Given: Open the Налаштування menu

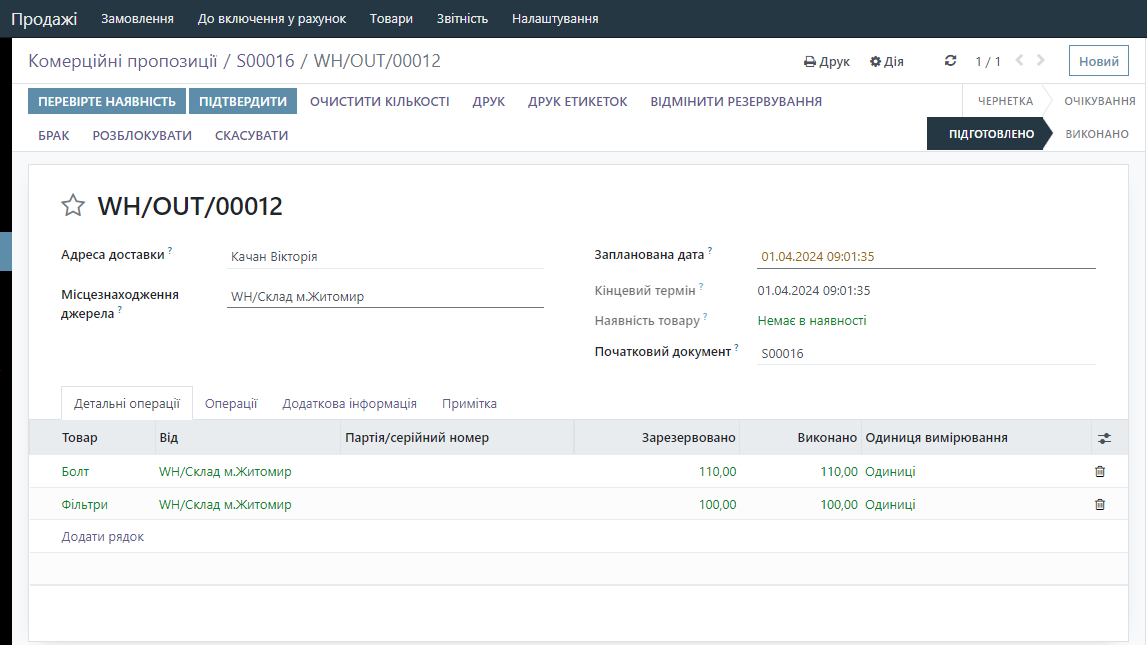Looking at the screenshot, I should [x=555, y=19].
